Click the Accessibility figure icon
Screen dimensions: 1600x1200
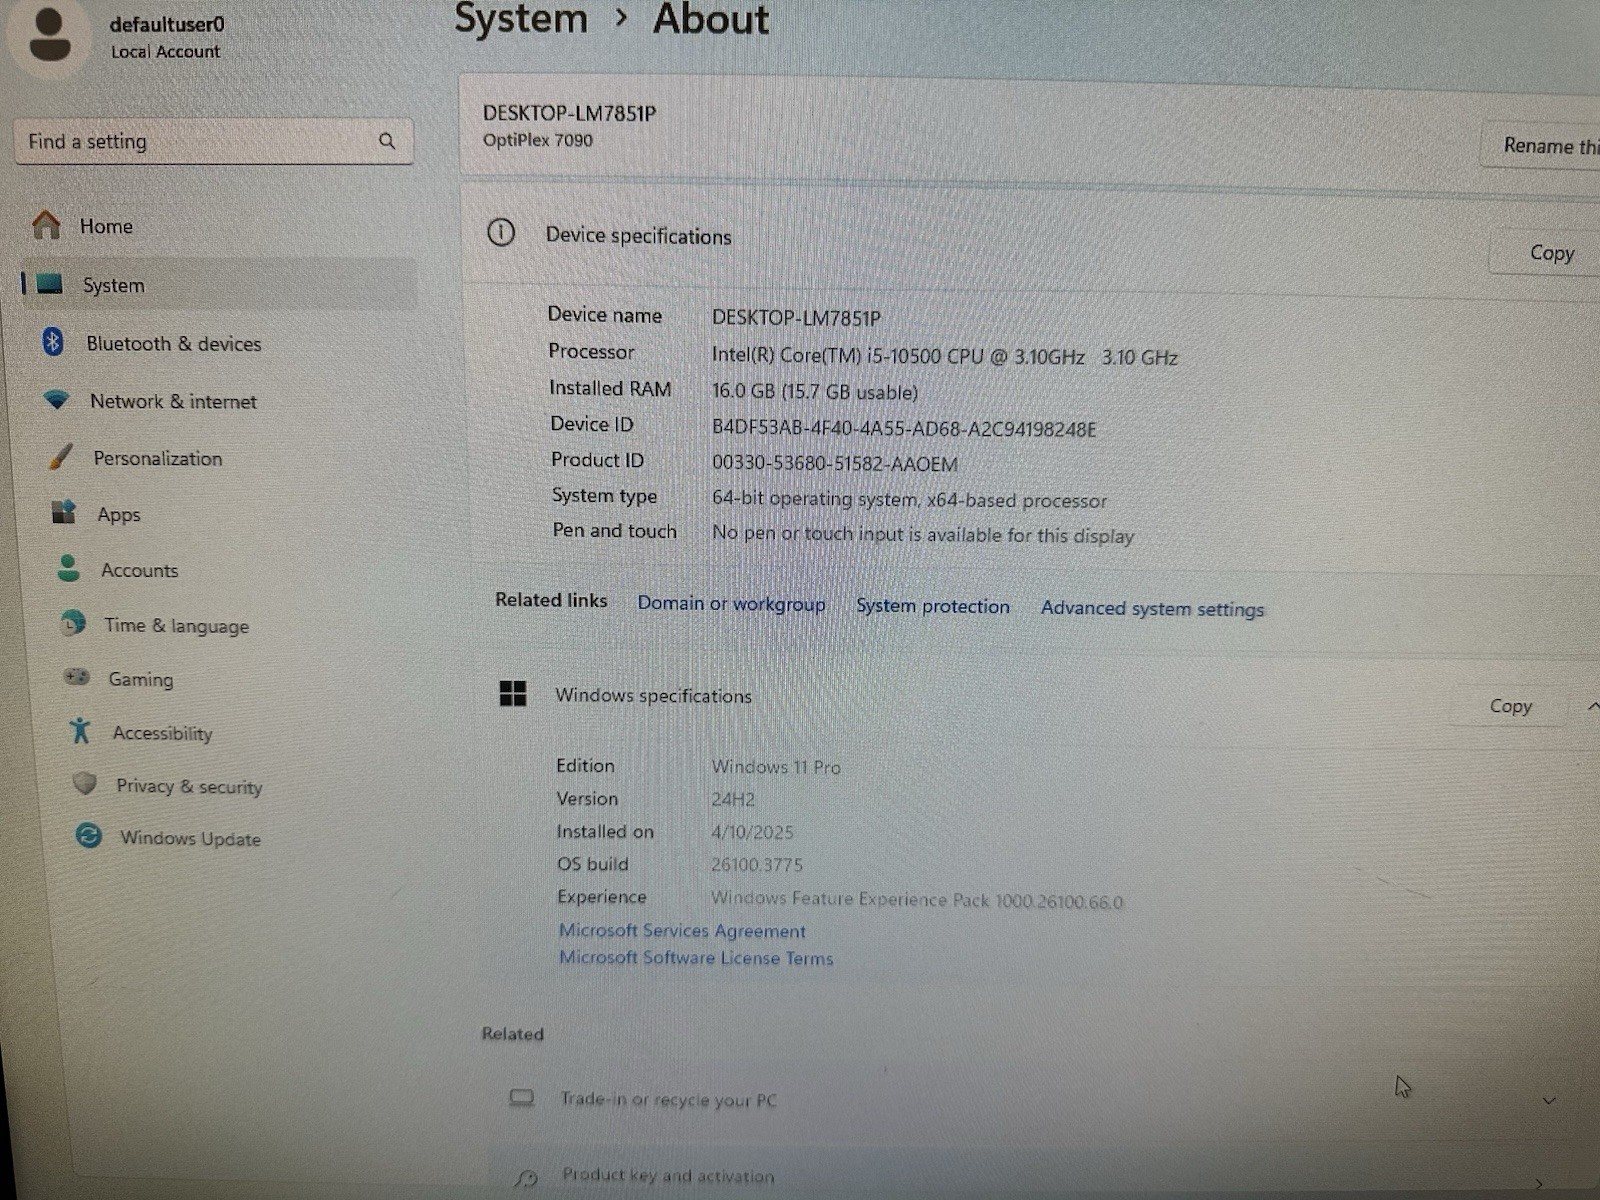point(80,731)
